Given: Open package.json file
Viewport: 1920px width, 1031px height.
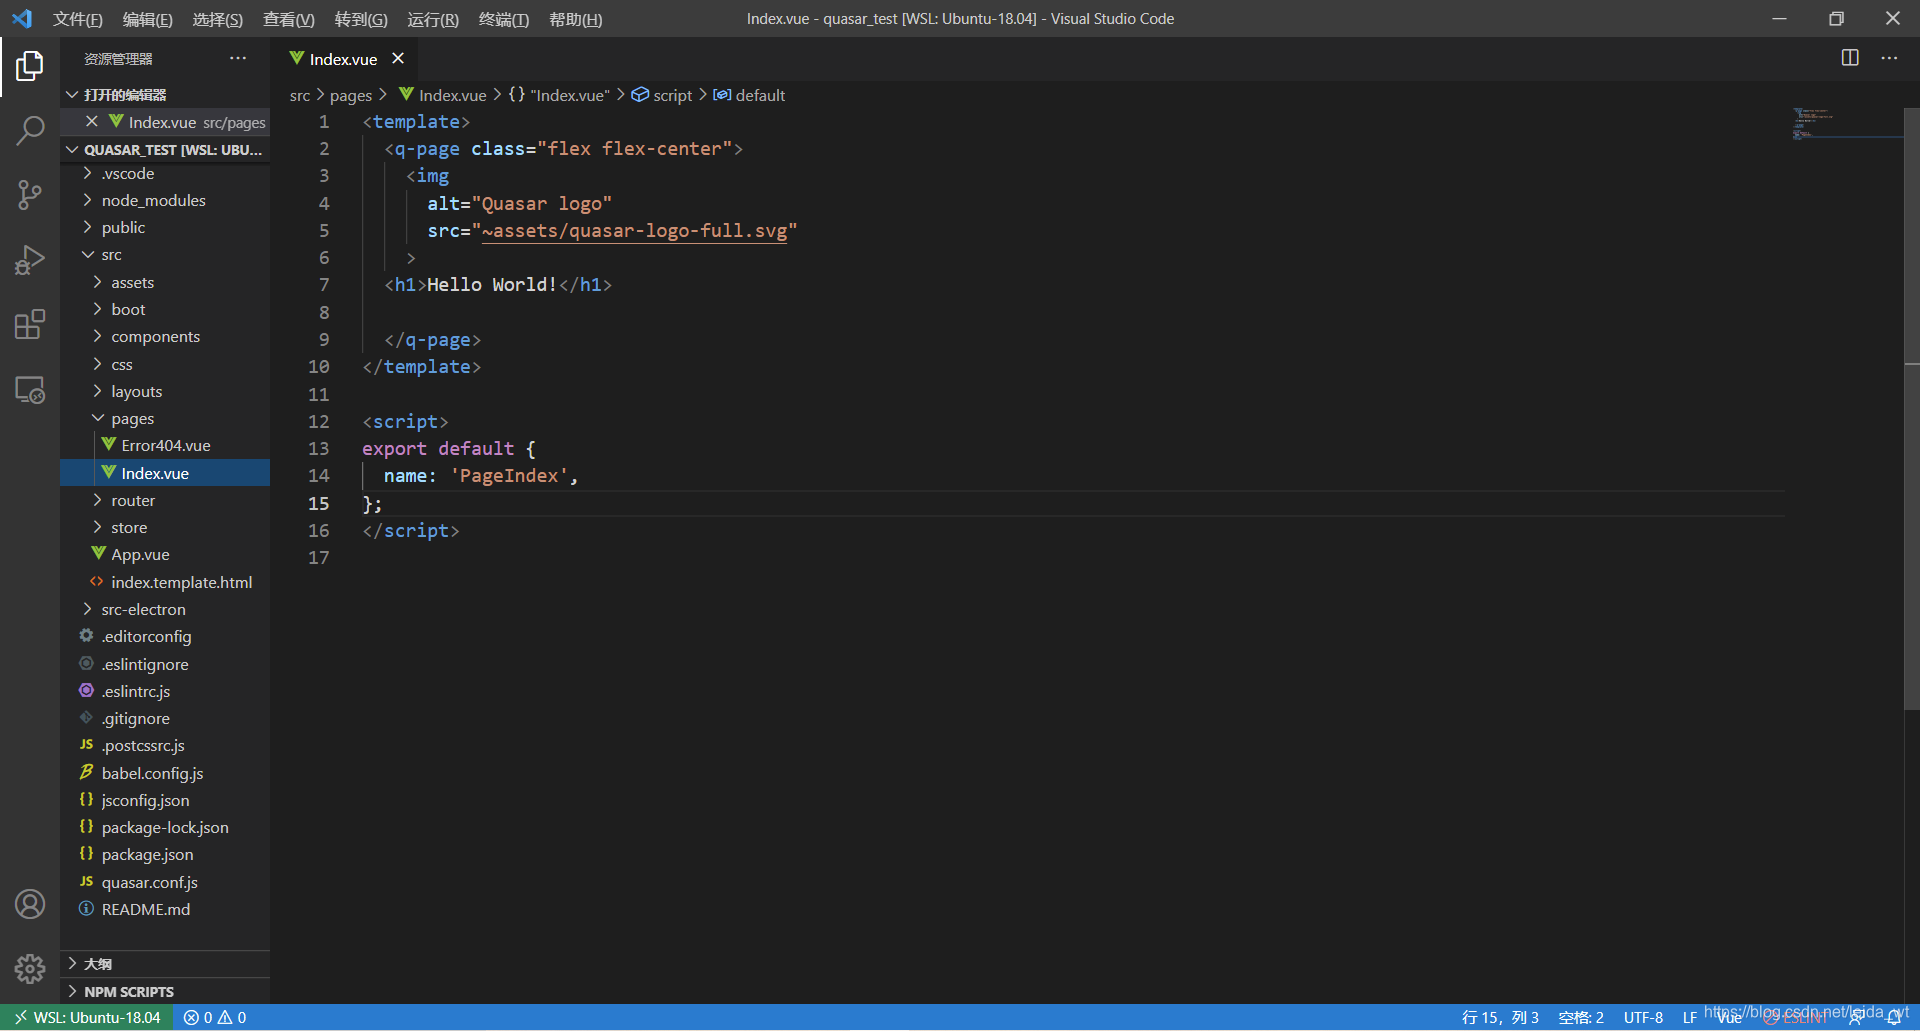Looking at the screenshot, I should click(165, 854).
